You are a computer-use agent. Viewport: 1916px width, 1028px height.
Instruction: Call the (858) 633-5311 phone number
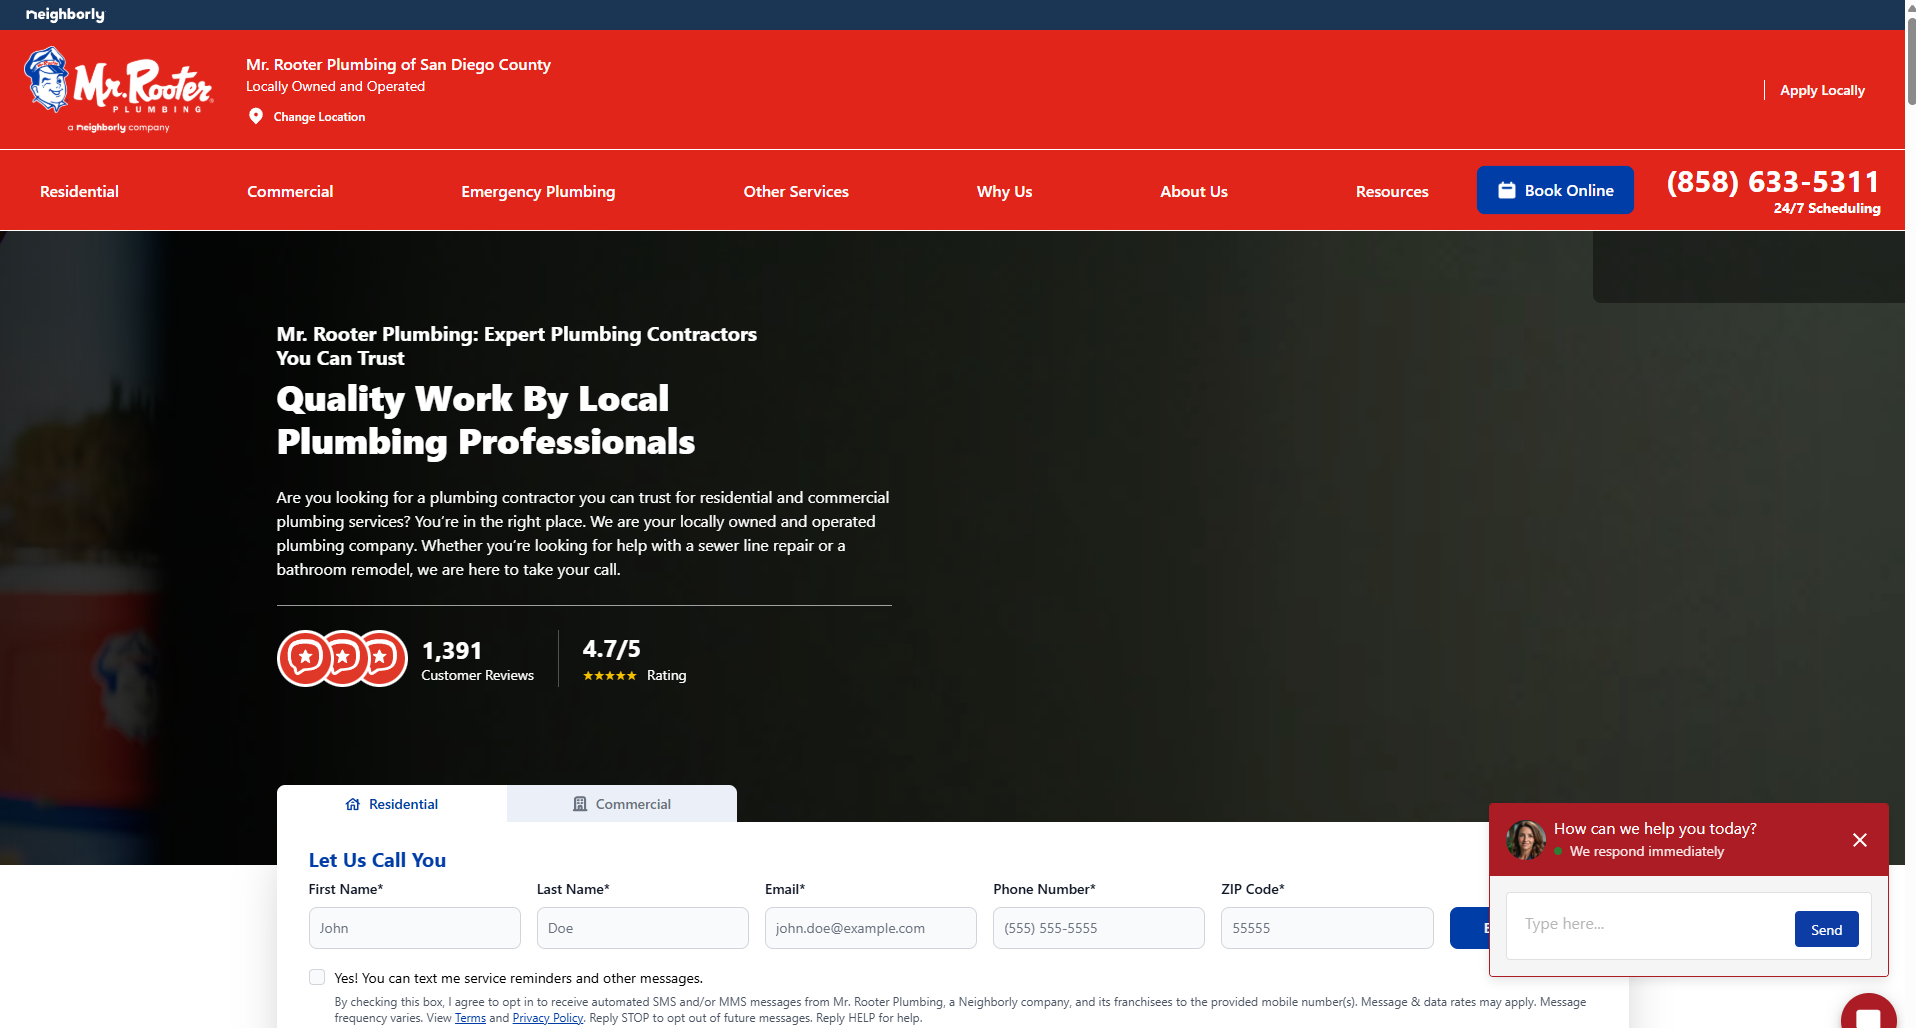coord(1773,182)
